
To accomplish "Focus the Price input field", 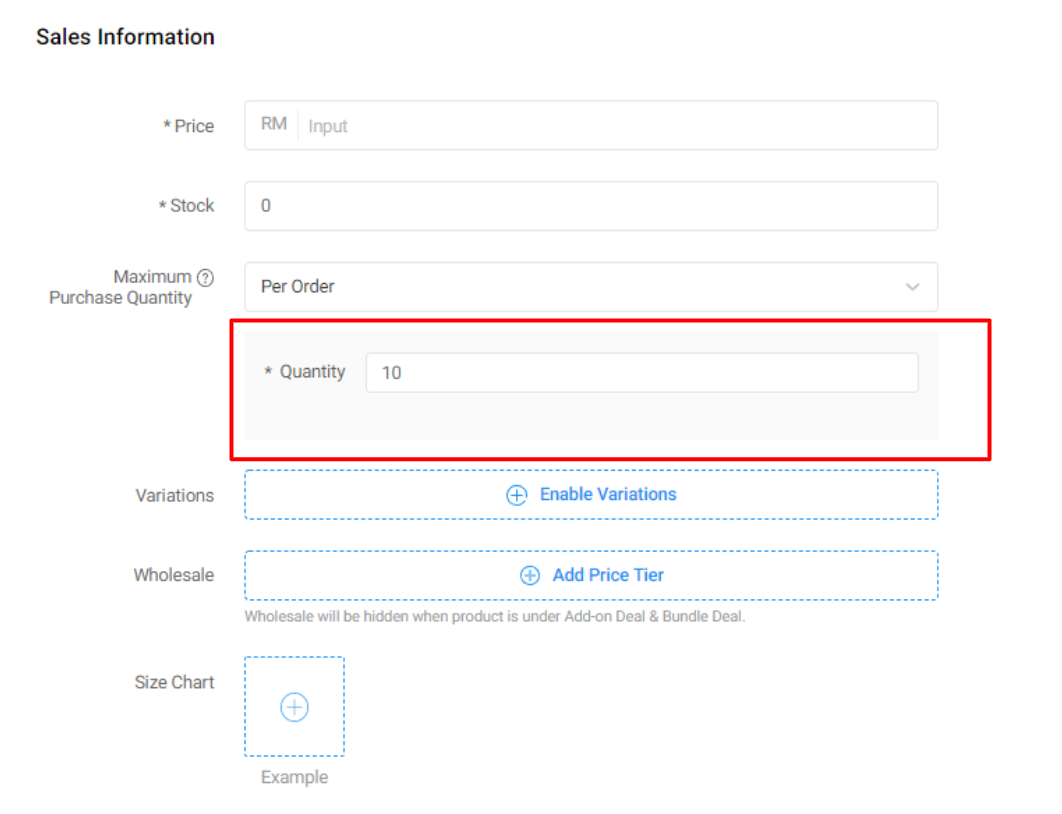I will click(615, 126).
